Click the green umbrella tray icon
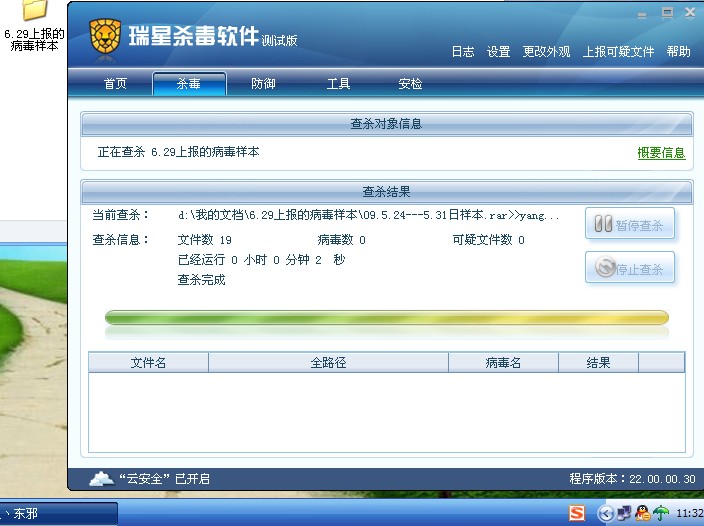 (661, 513)
